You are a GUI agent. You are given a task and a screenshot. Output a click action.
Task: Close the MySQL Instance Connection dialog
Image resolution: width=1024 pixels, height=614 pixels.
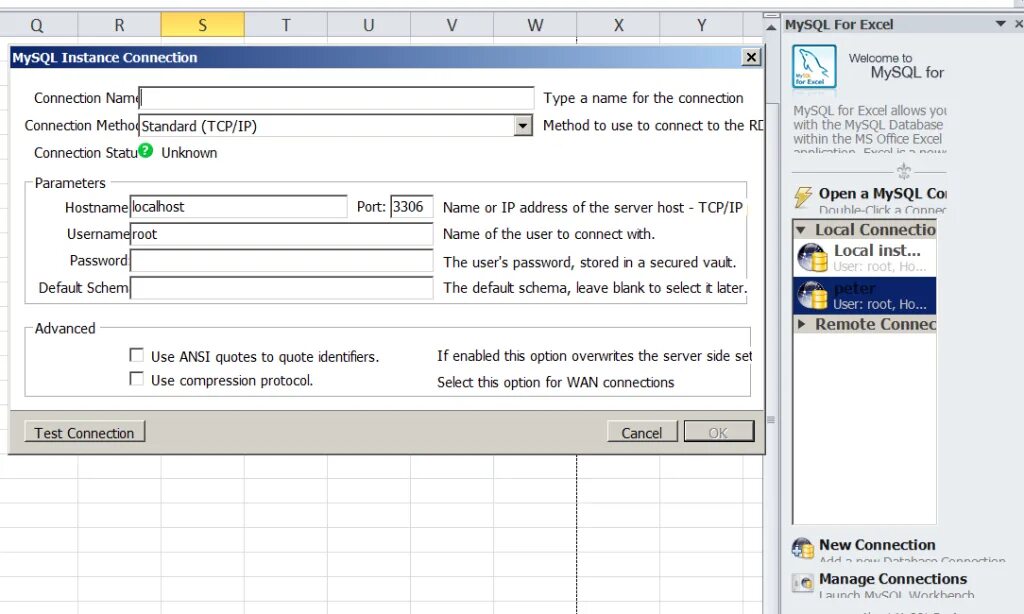pyautogui.click(x=752, y=57)
